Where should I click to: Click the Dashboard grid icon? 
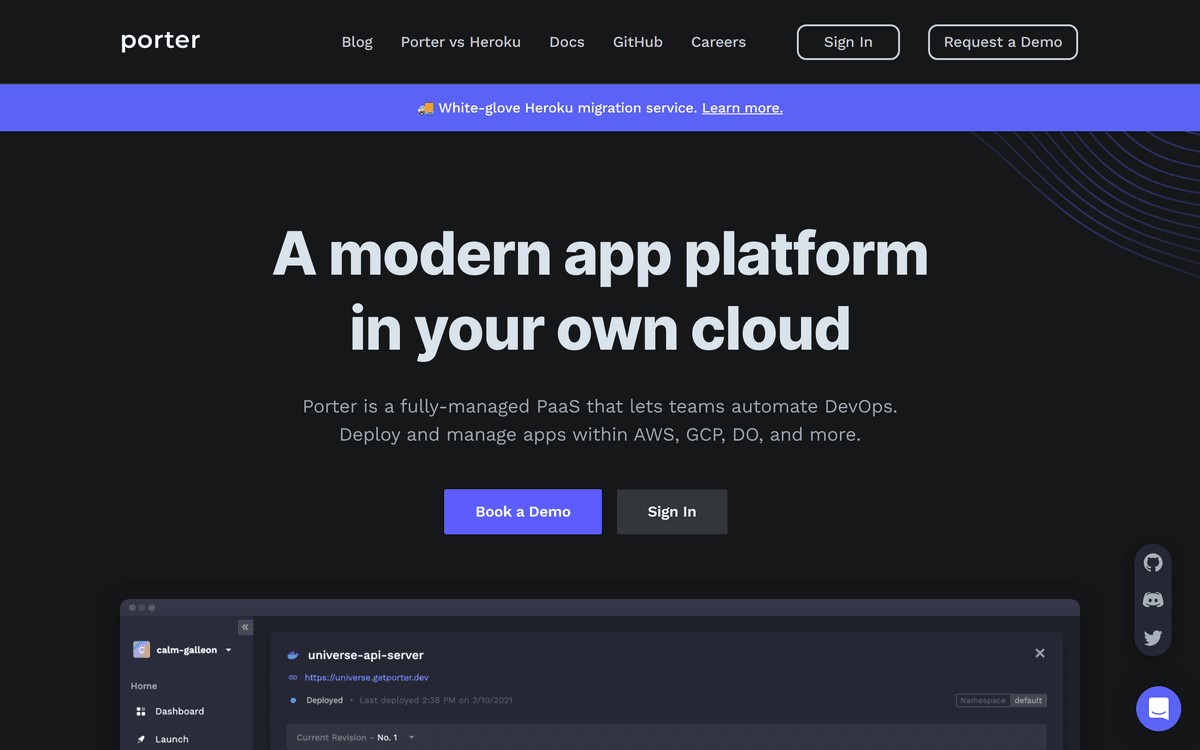(x=141, y=711)
